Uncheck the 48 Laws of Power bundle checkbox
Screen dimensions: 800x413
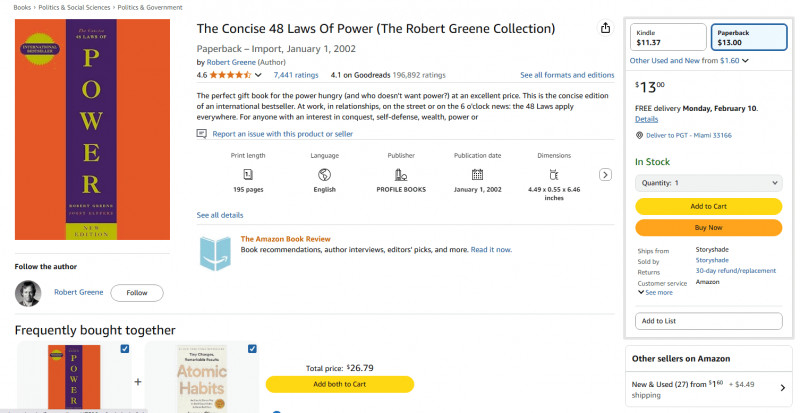(124, 349)
